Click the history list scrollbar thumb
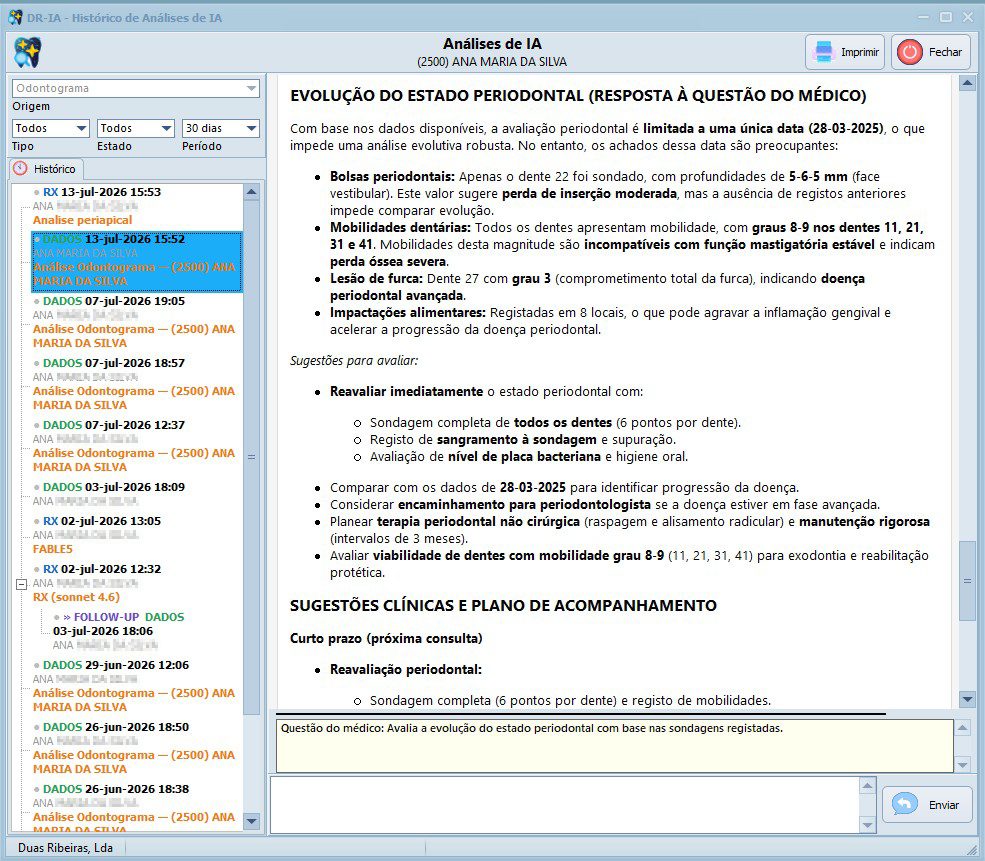Screen dimensions: 985x861 click(x=251, y=457)
